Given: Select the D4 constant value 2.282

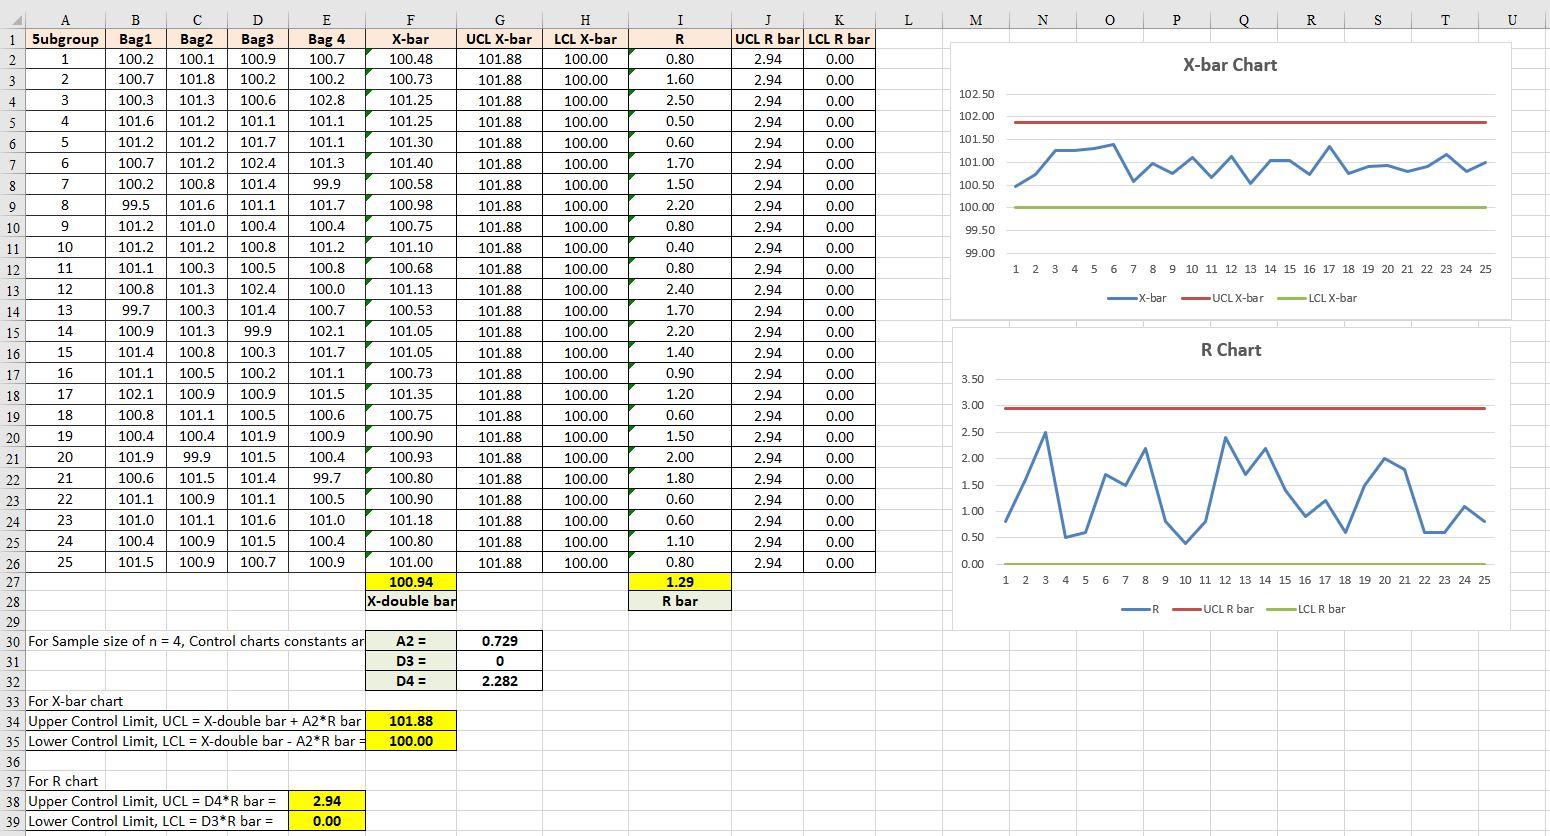Looking at the screenshot, I should pyautogui.click(x=499, y=681).
